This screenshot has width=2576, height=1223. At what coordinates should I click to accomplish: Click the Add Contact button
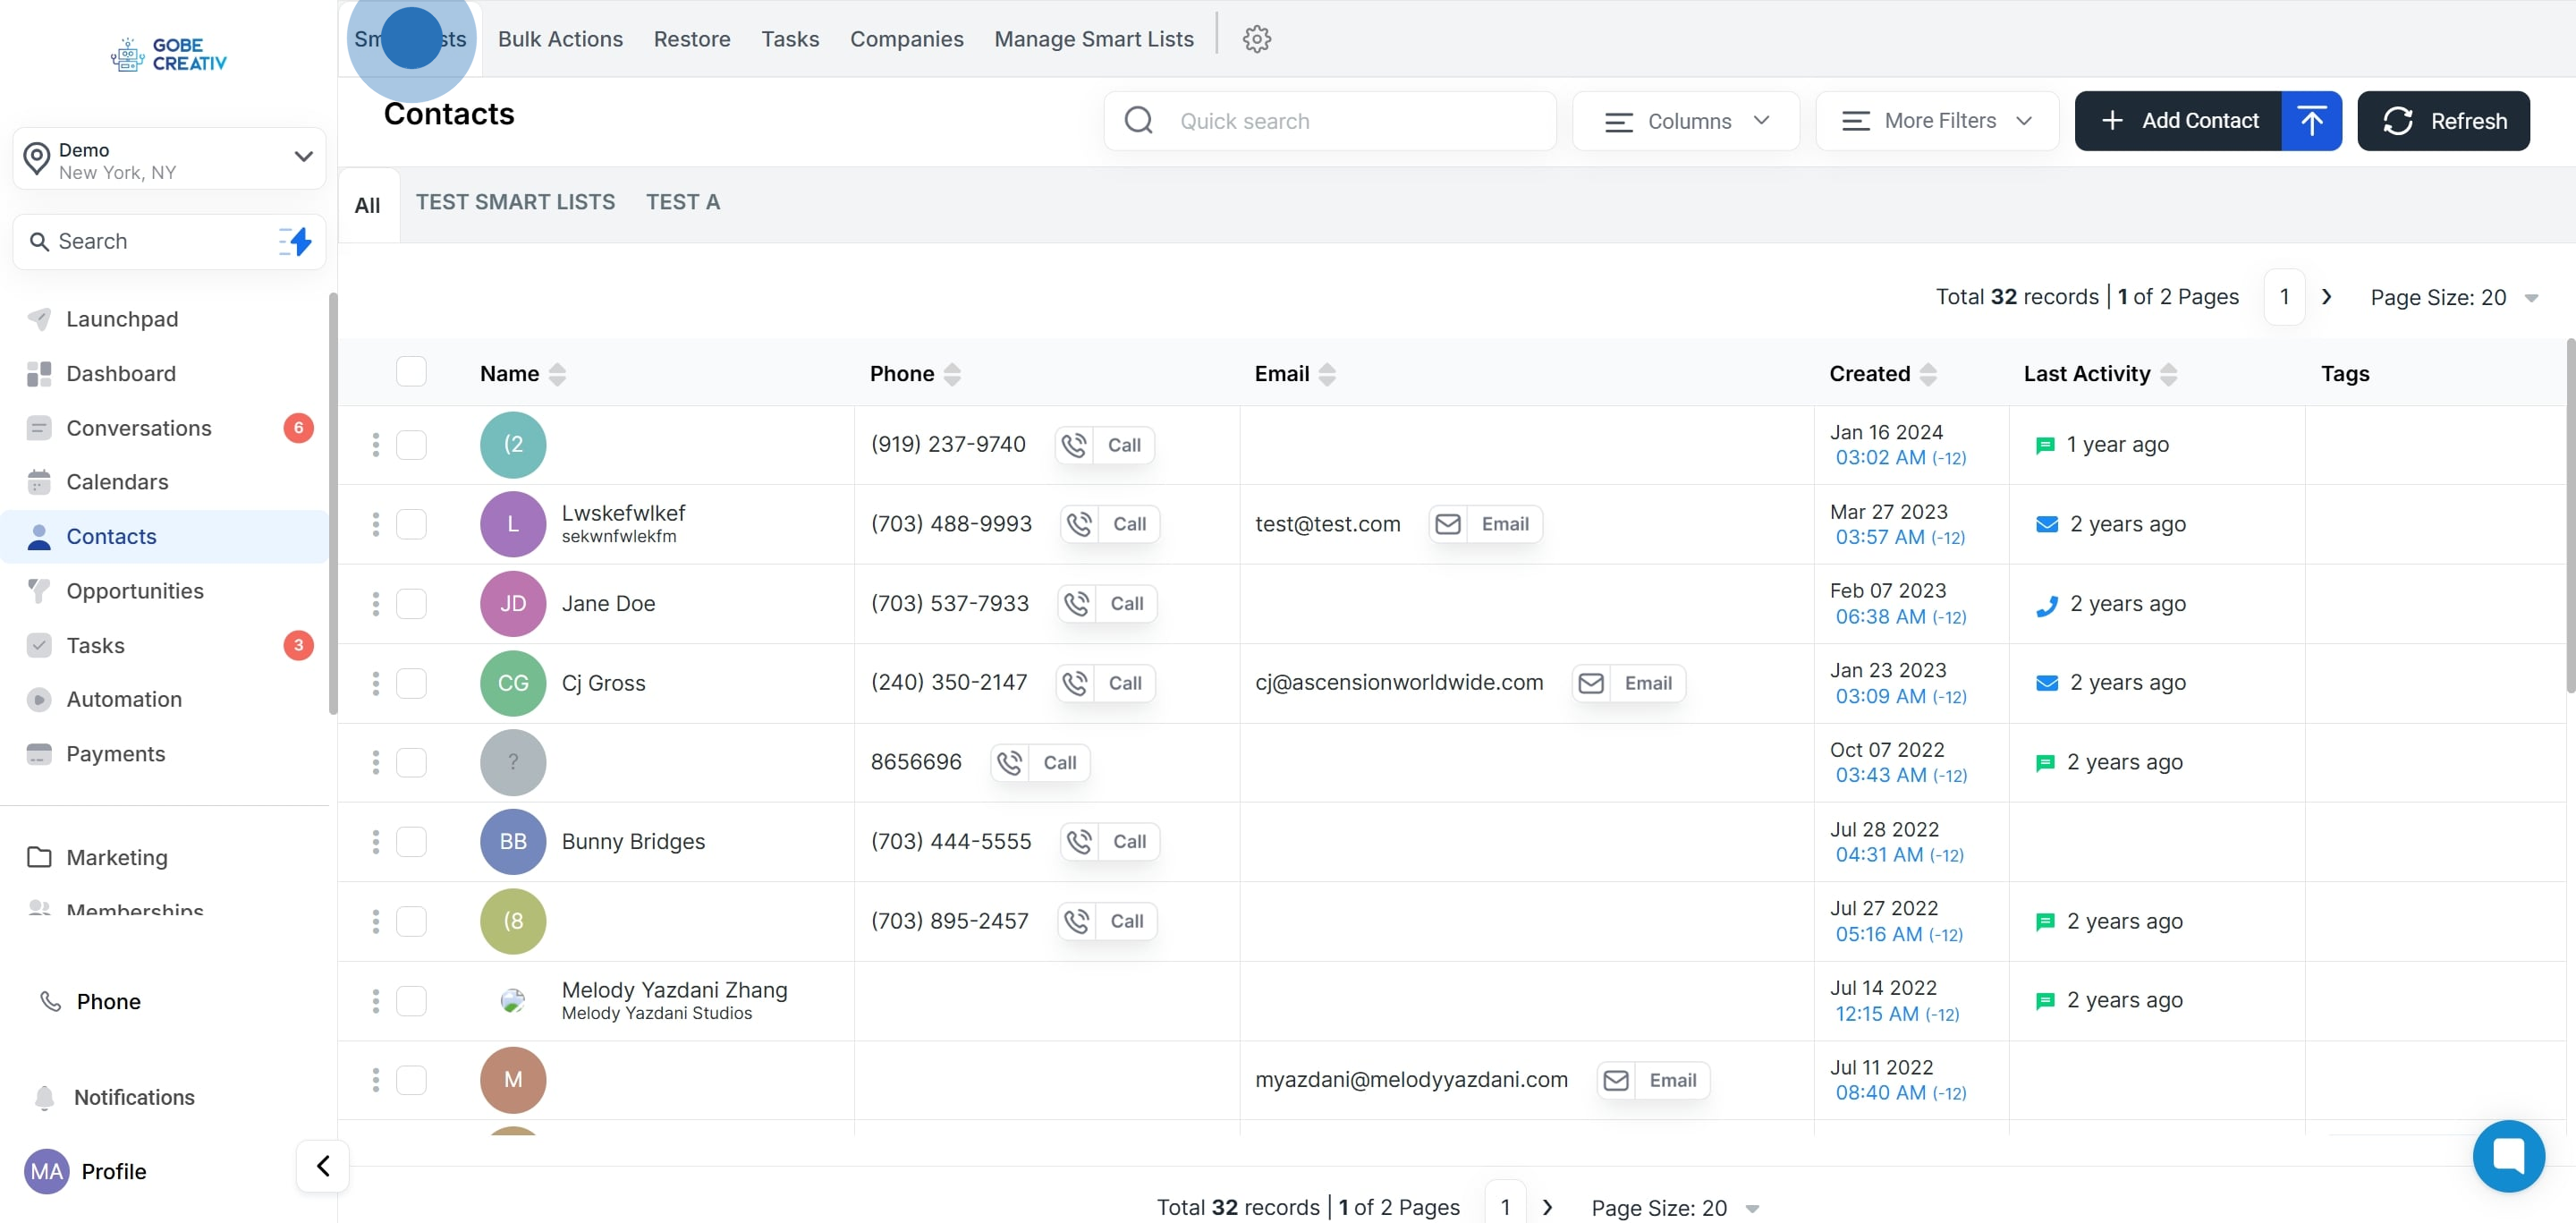[x=2178, y=121]
